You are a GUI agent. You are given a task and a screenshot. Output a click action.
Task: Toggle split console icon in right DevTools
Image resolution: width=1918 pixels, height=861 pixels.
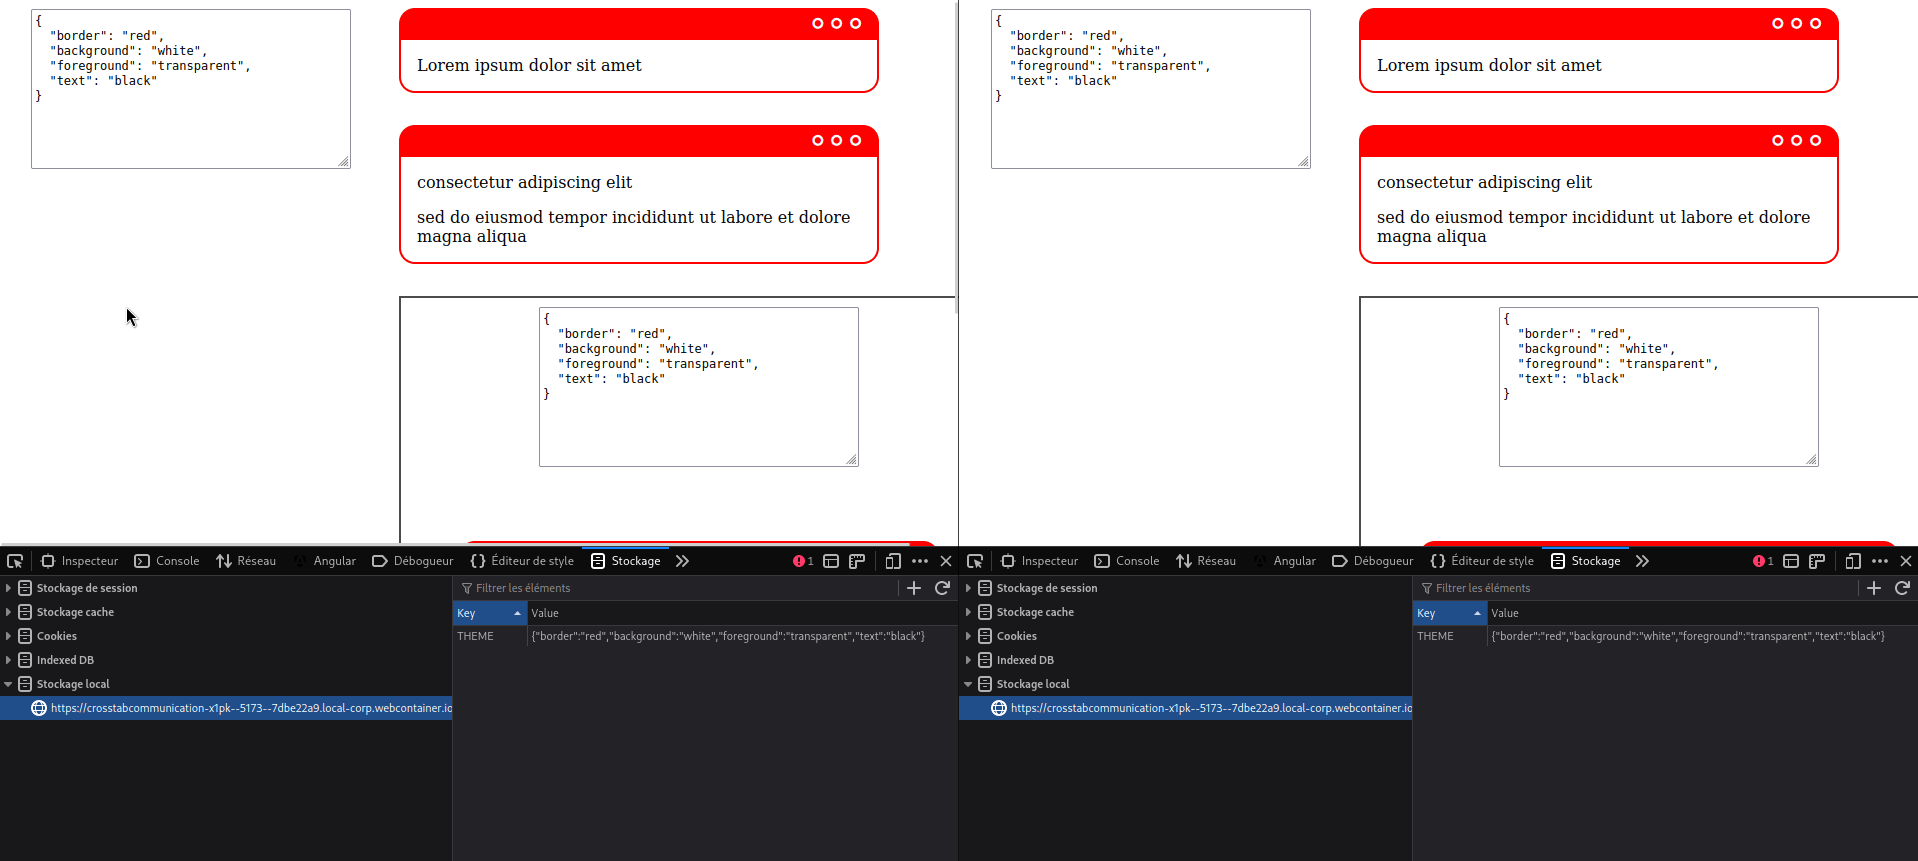click(x=1791, y=561)
